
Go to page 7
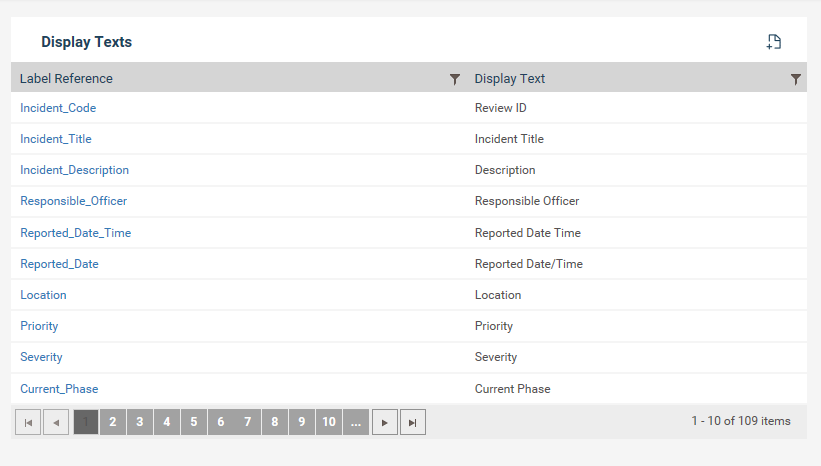[248, 422]
